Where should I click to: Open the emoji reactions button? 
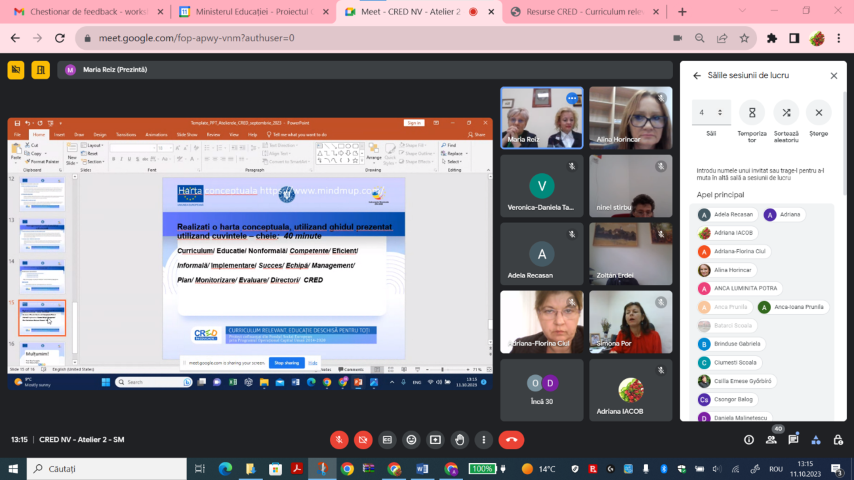click(411, 439)
